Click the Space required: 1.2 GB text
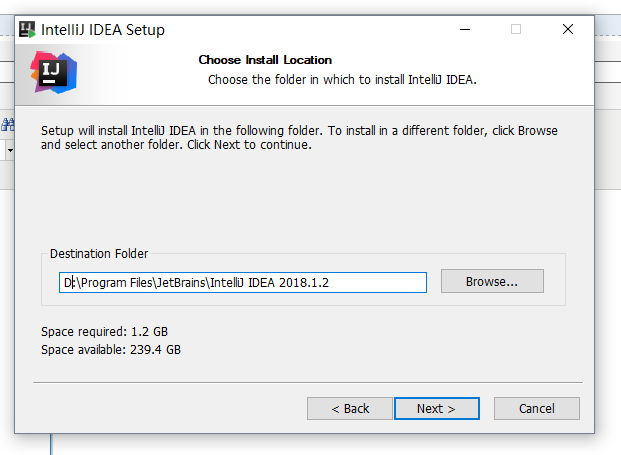Screen dimensions: 621x455 (x=105, y=331)
